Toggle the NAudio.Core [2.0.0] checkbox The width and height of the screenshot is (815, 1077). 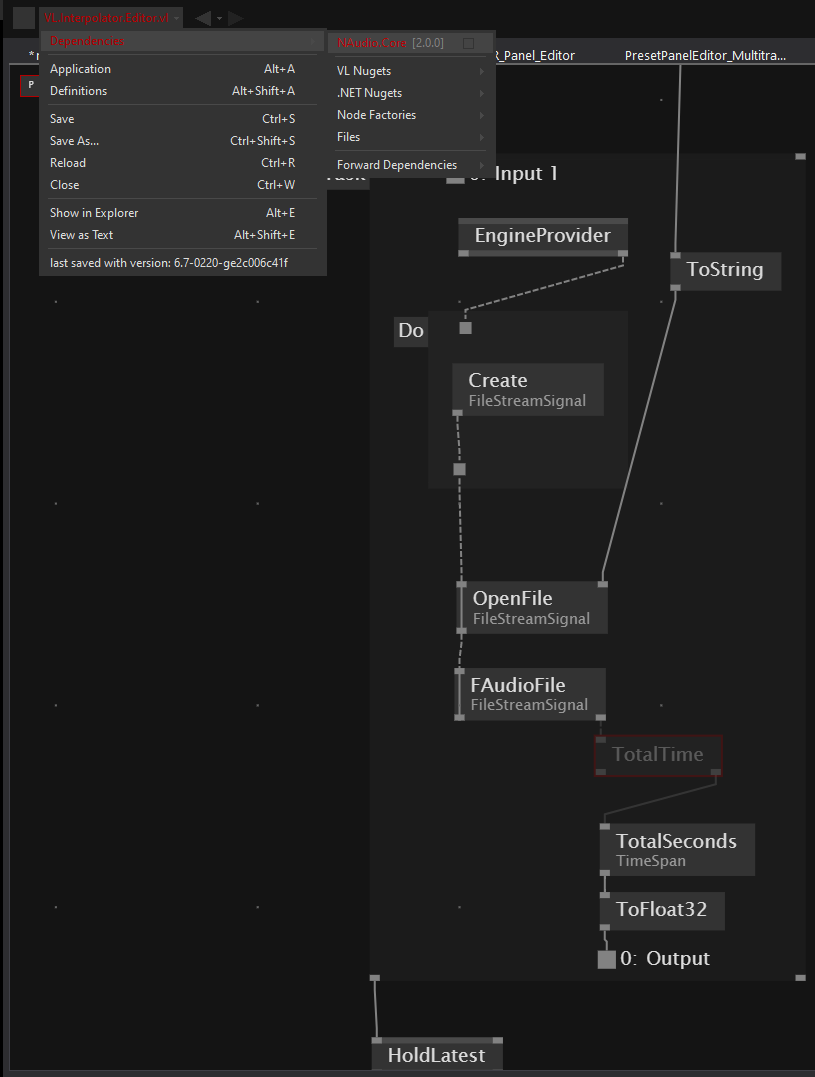tap(468, 43)
